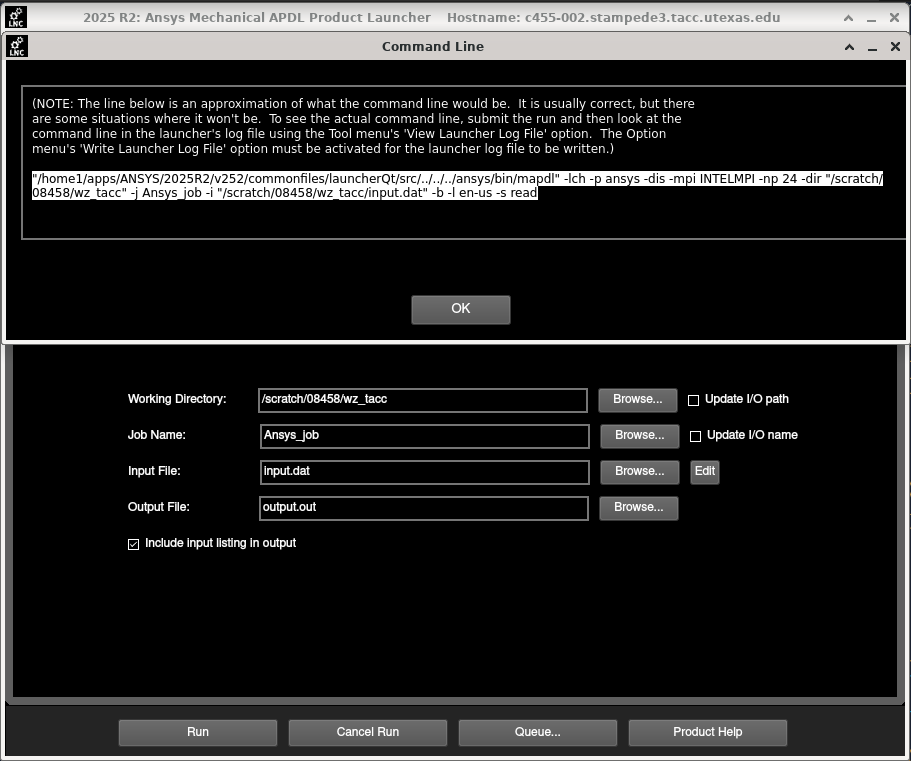
Task: Enable the Update I/O name checkbox
Action: [695, 436]
